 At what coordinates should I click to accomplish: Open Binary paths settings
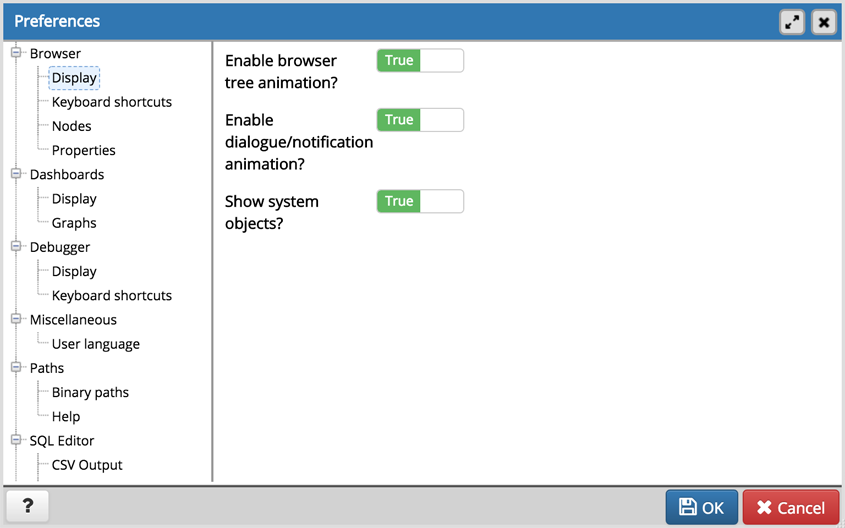coord(90,392)
